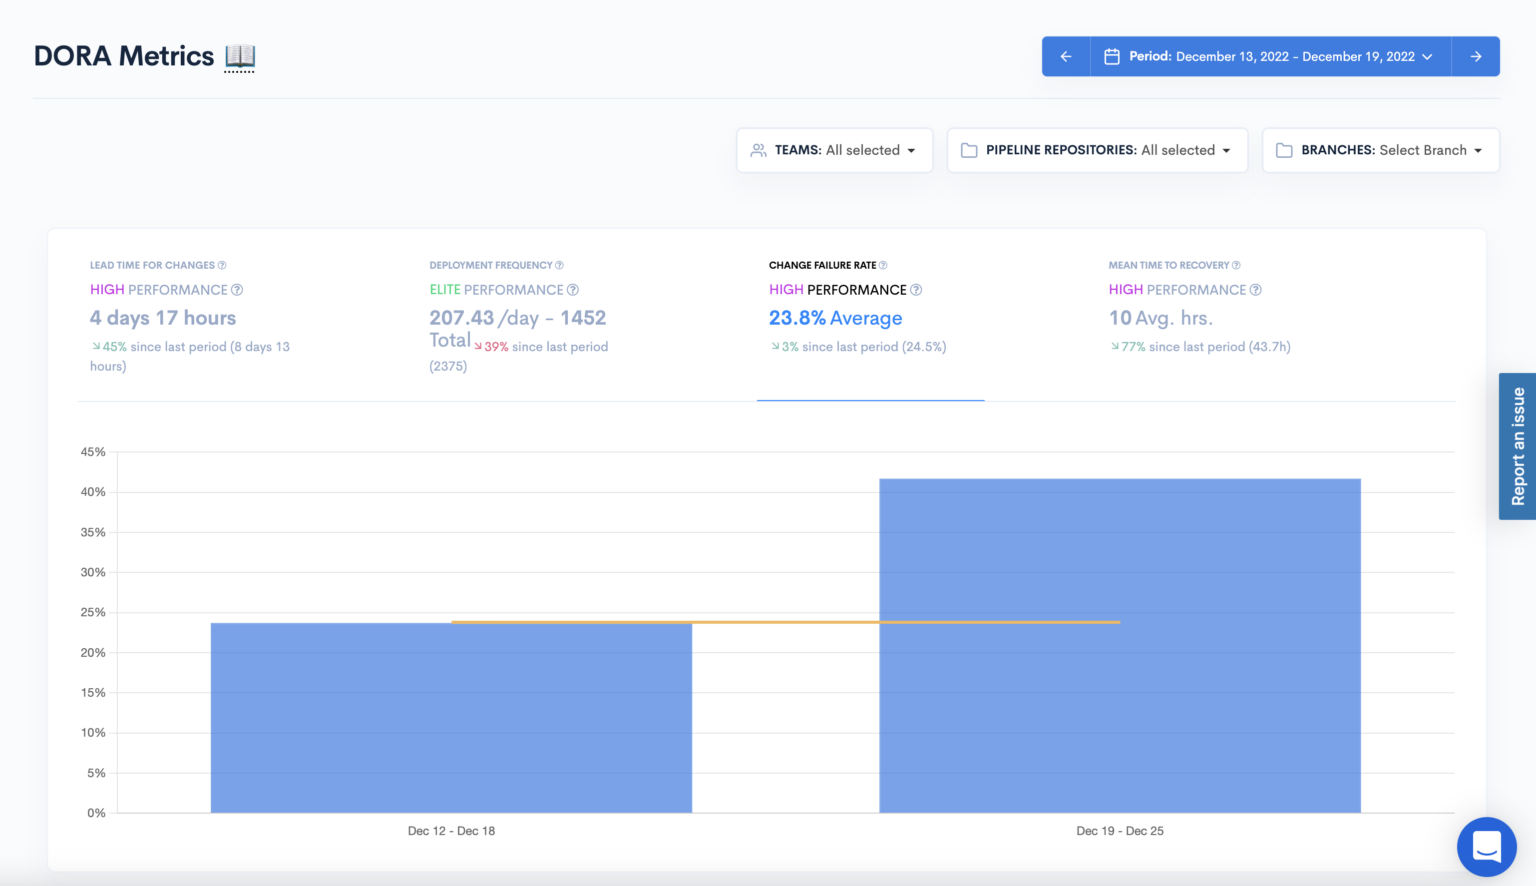Viewport: 1536px width, 886px height.
Task: Click the Report an issue button
Action: click(1516, 446)
